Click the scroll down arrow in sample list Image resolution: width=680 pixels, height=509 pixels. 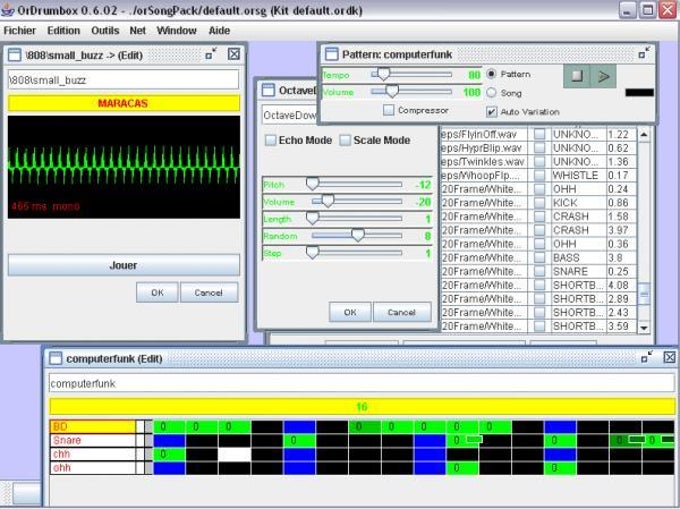643,327
